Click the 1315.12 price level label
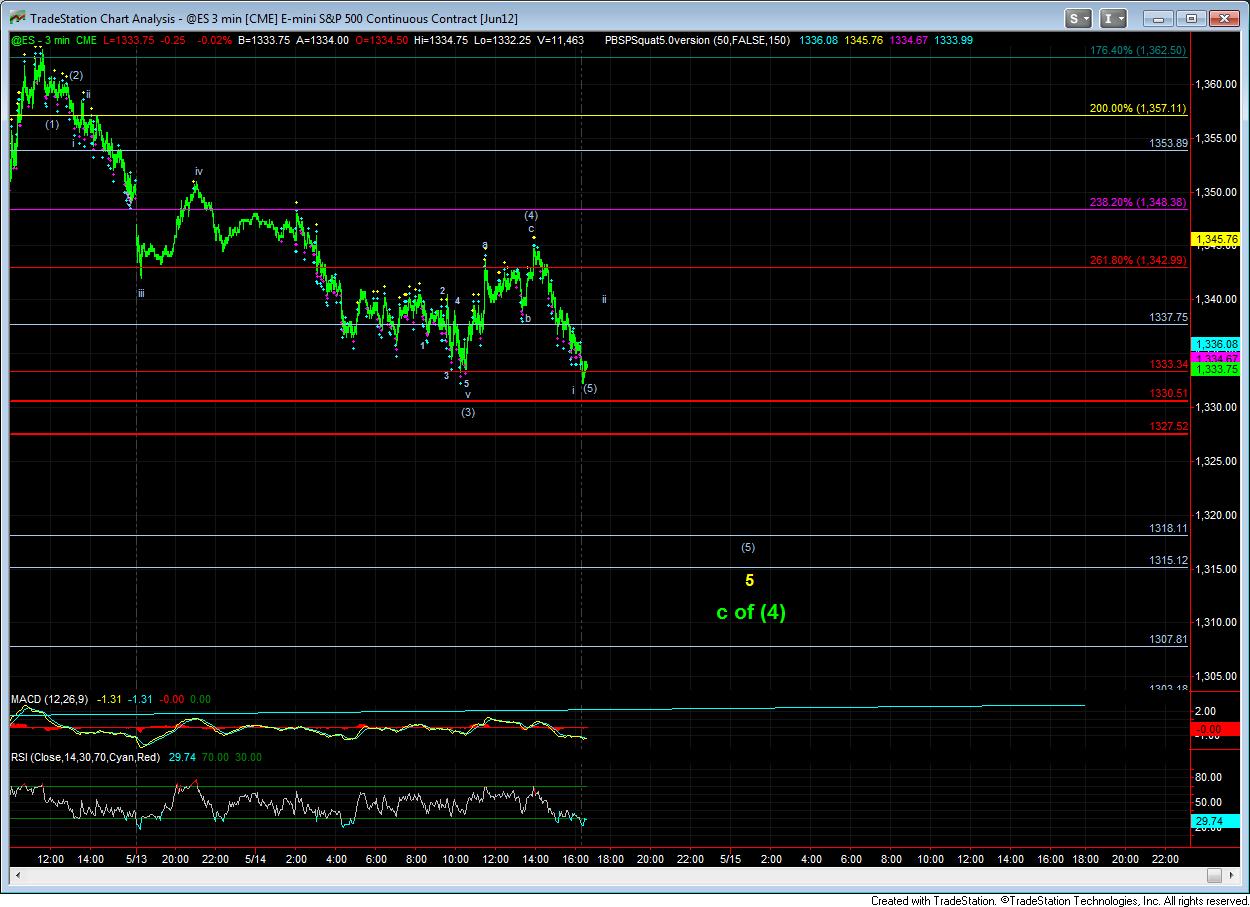This screenshot has width=1250, height=907. point(1168,560)
